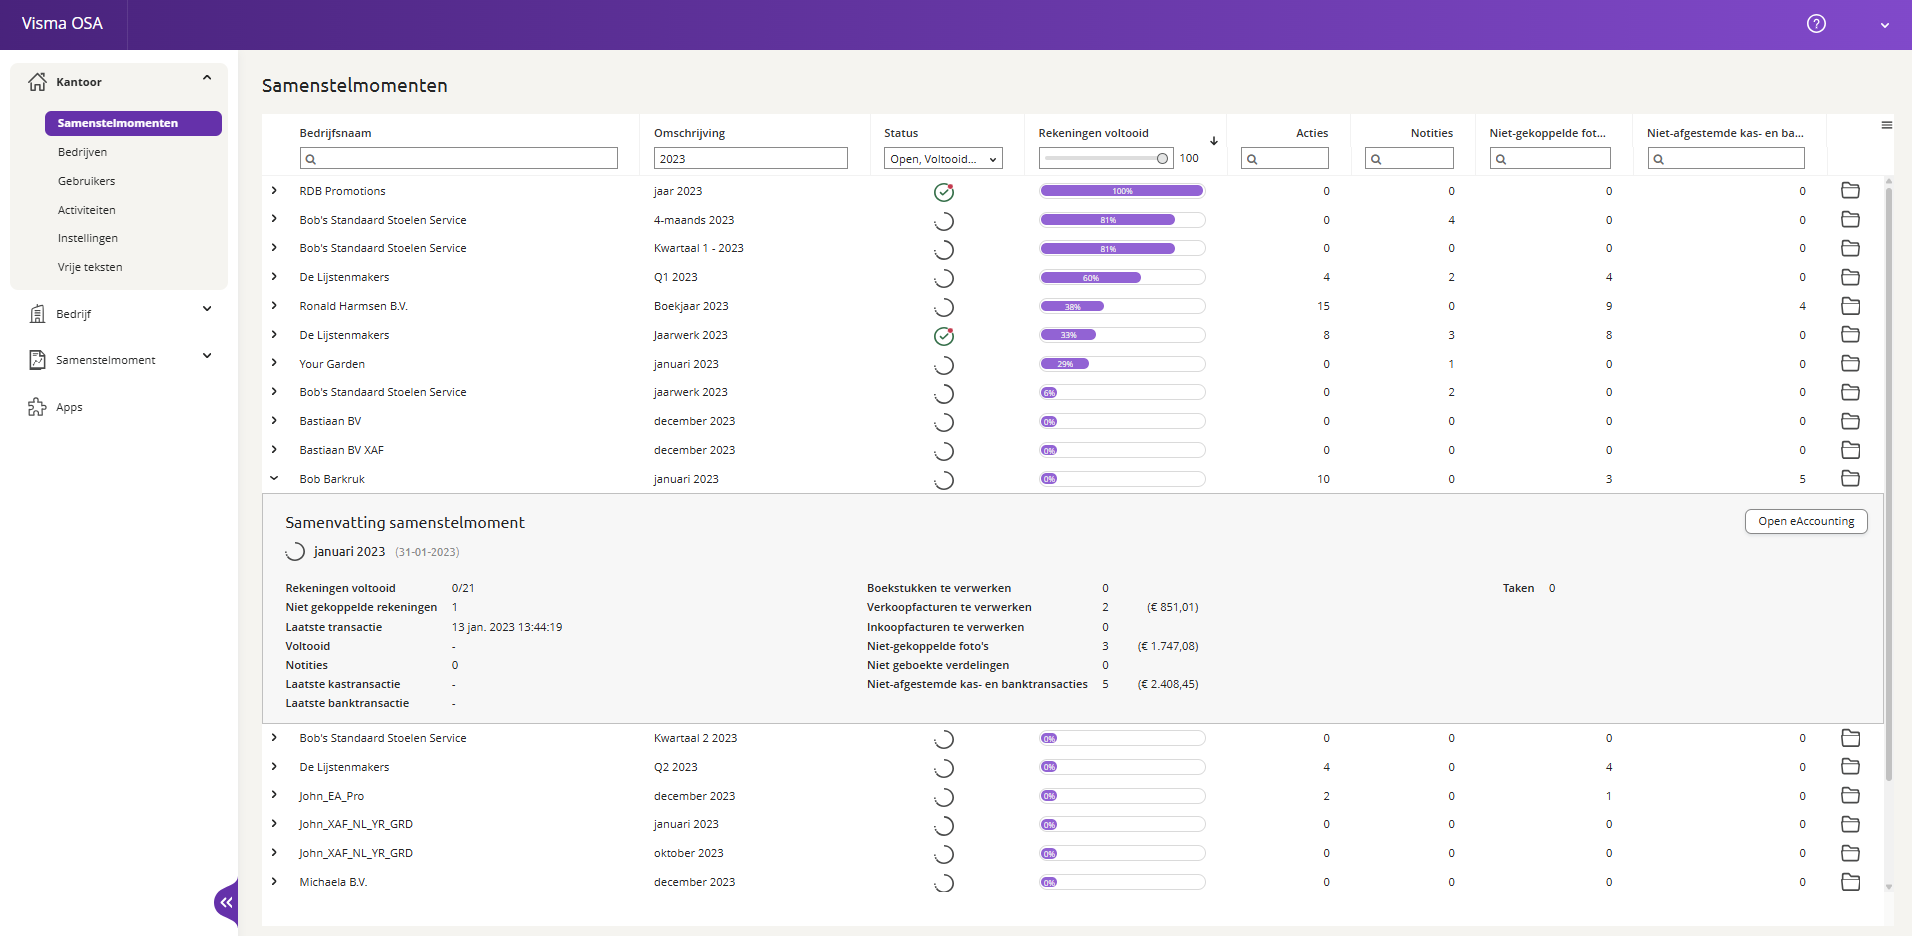Click the blue 4 in Ronald Harmsen row

pyautogui.click(x=1802, y=306)
